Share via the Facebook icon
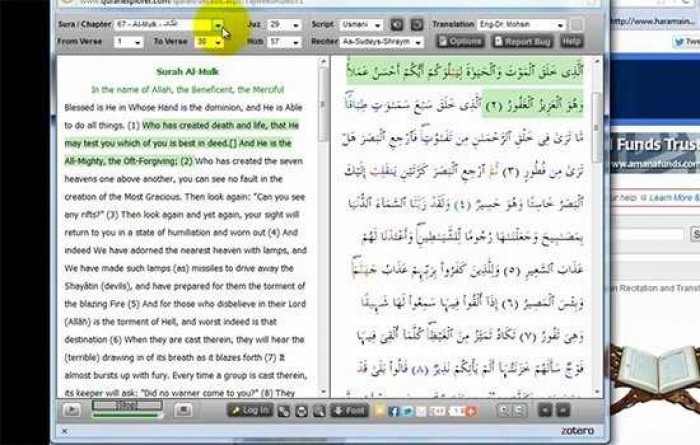 coord(393,411)
